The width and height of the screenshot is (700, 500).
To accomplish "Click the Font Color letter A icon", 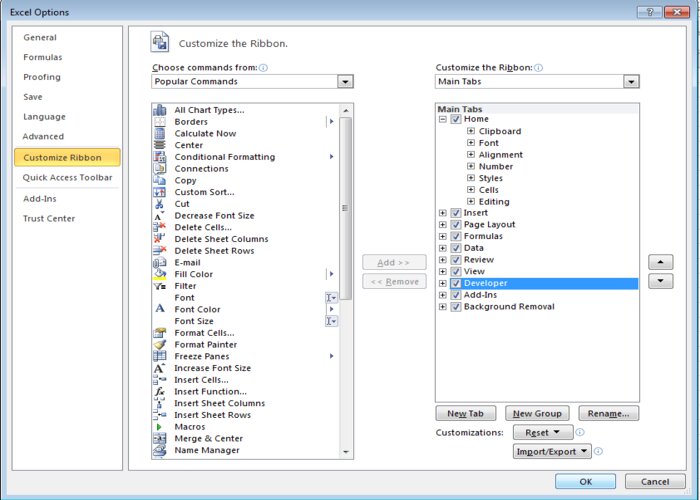I will 159,309.
